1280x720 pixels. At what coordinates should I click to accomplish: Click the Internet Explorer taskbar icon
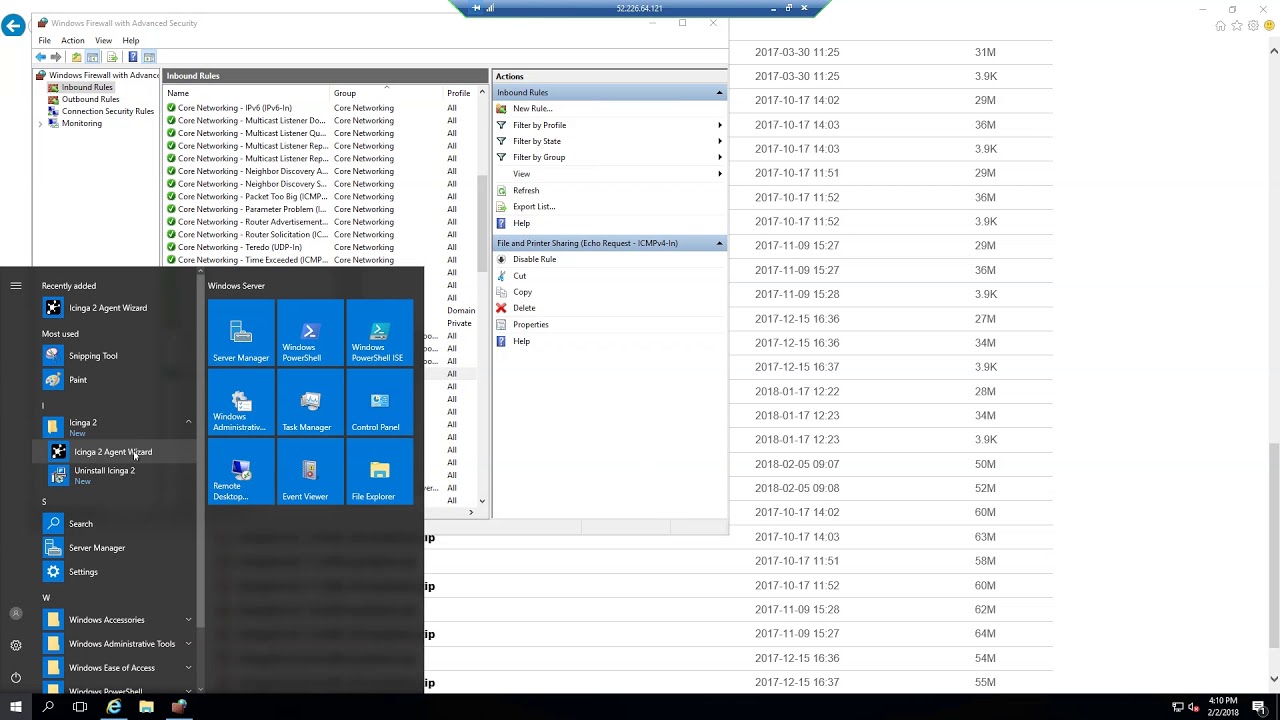pos(114,707)
